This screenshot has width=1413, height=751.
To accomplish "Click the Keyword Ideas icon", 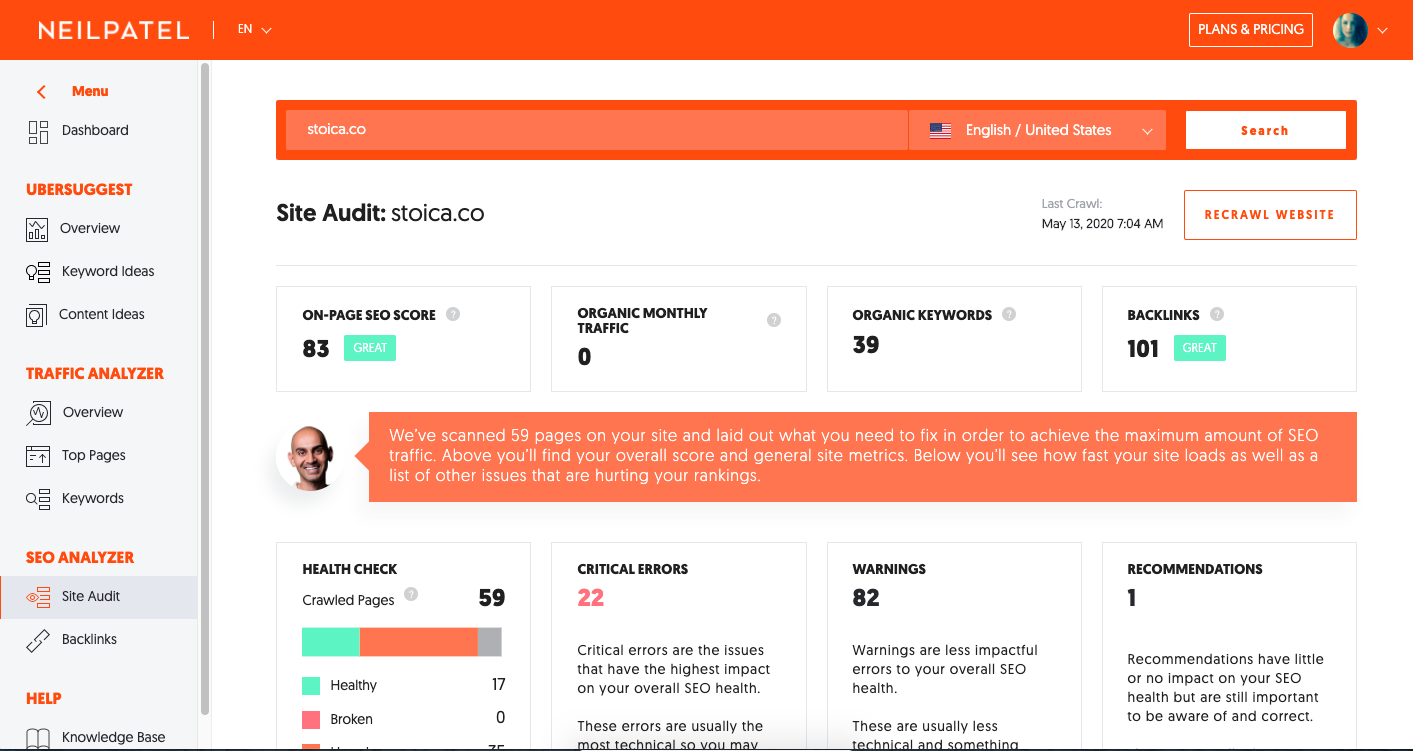I will click(38, 272).
